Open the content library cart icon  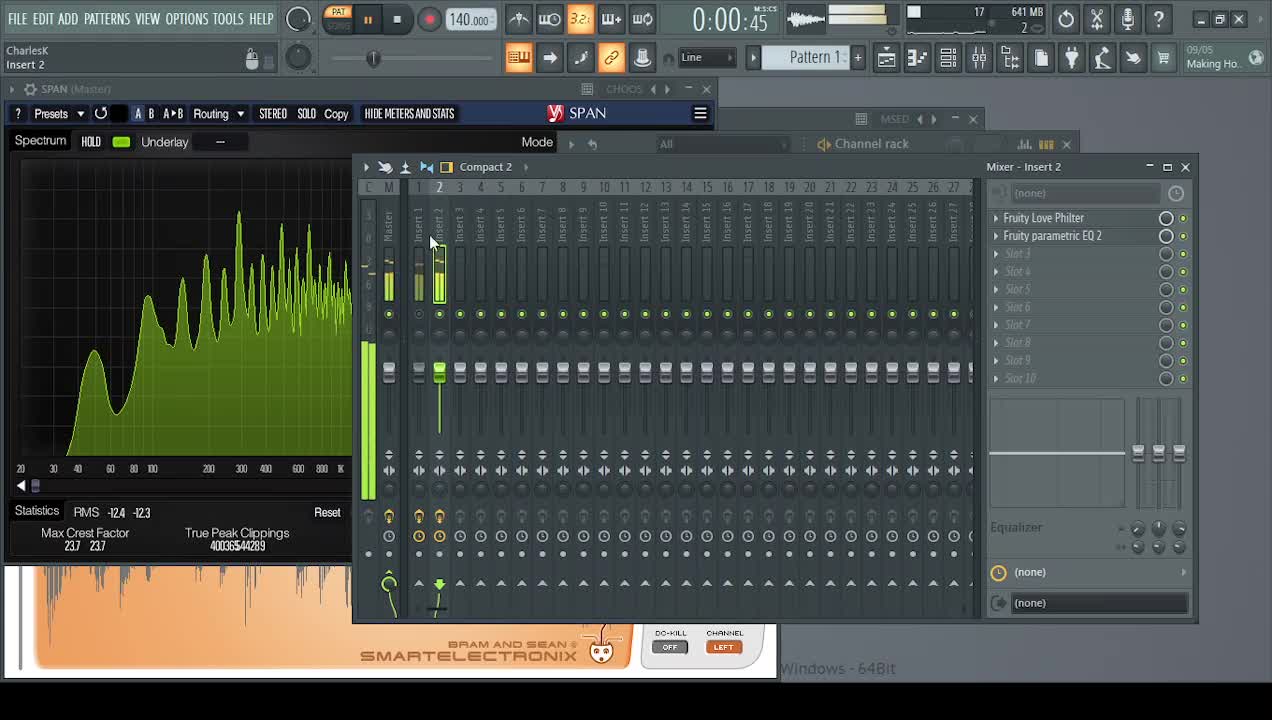(x=1163, y=58)
